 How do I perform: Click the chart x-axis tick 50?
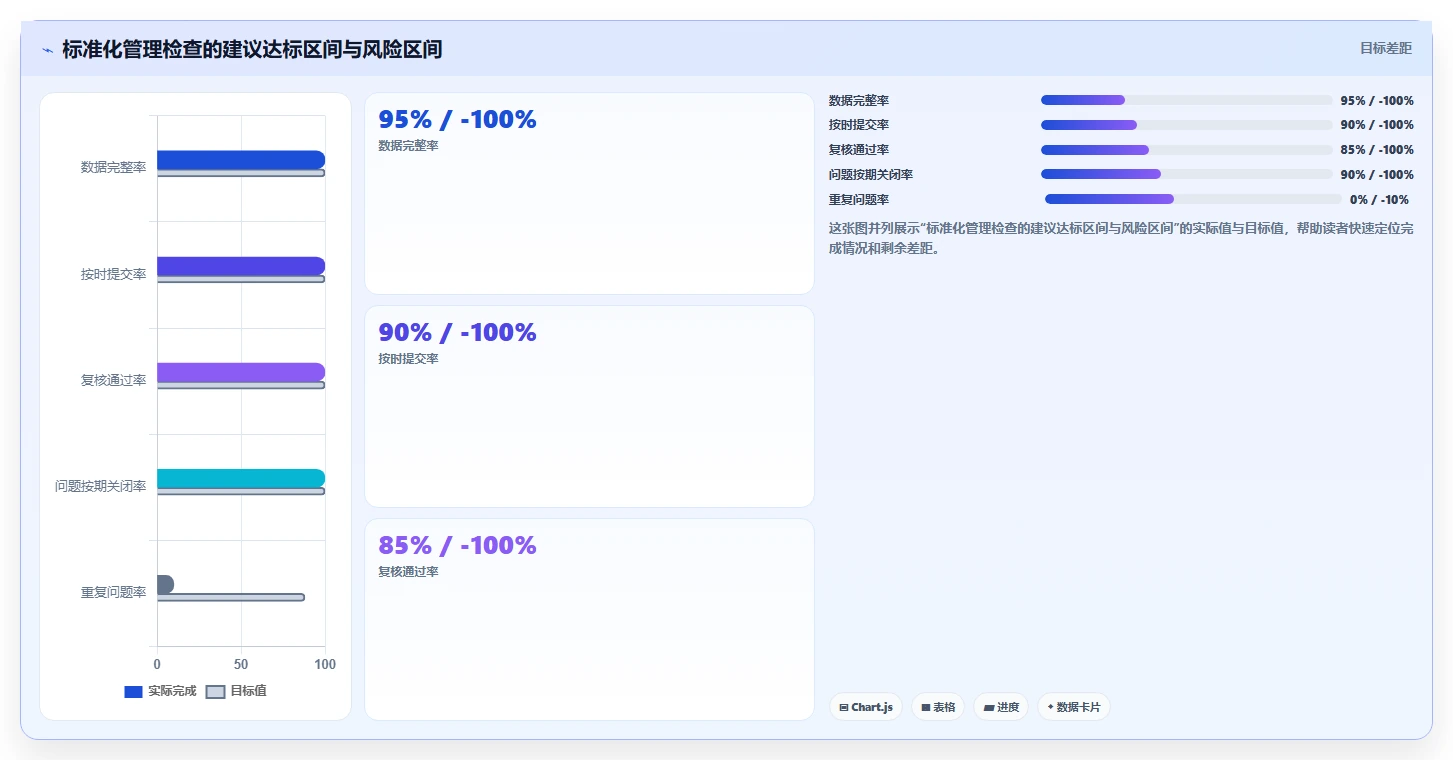241,664
